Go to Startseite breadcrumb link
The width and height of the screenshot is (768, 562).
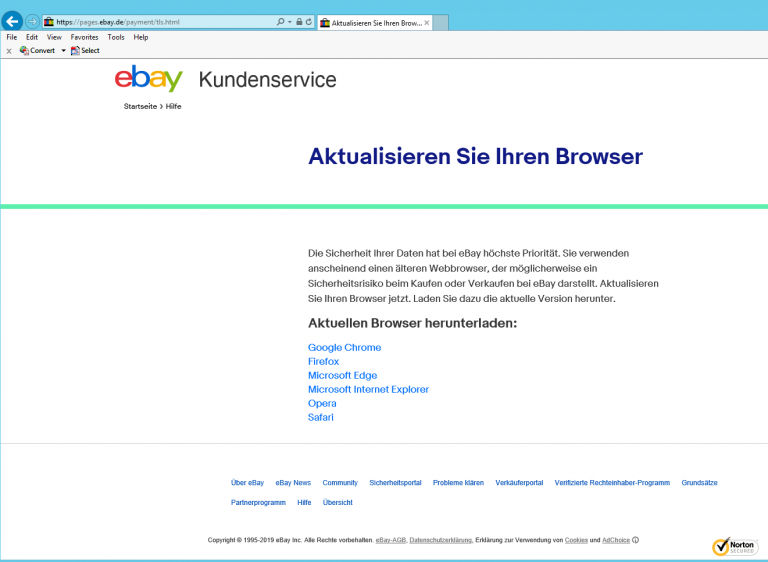tap(140, 106)
